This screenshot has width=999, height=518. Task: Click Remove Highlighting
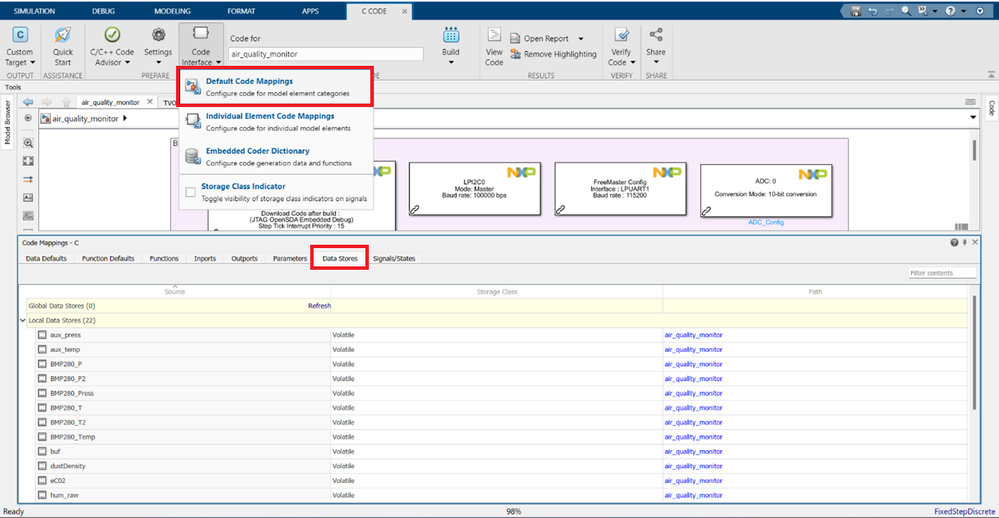554,54
